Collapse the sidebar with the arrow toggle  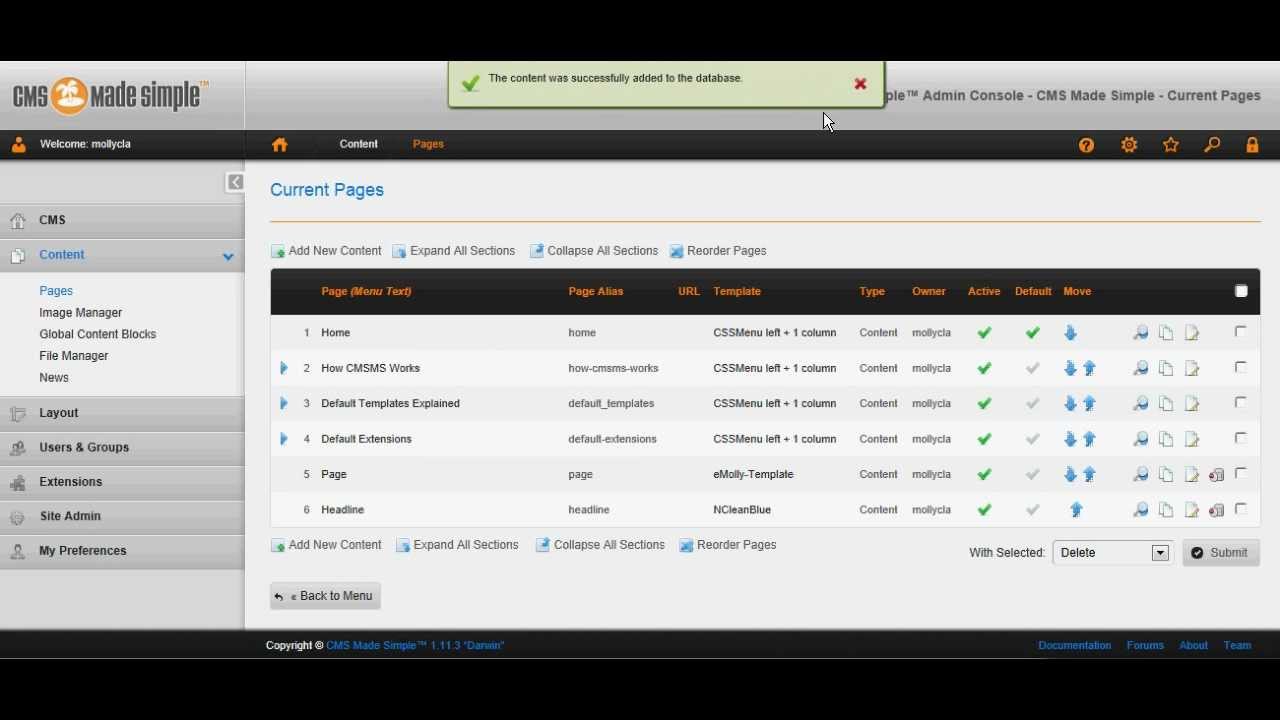coord(235,182)
